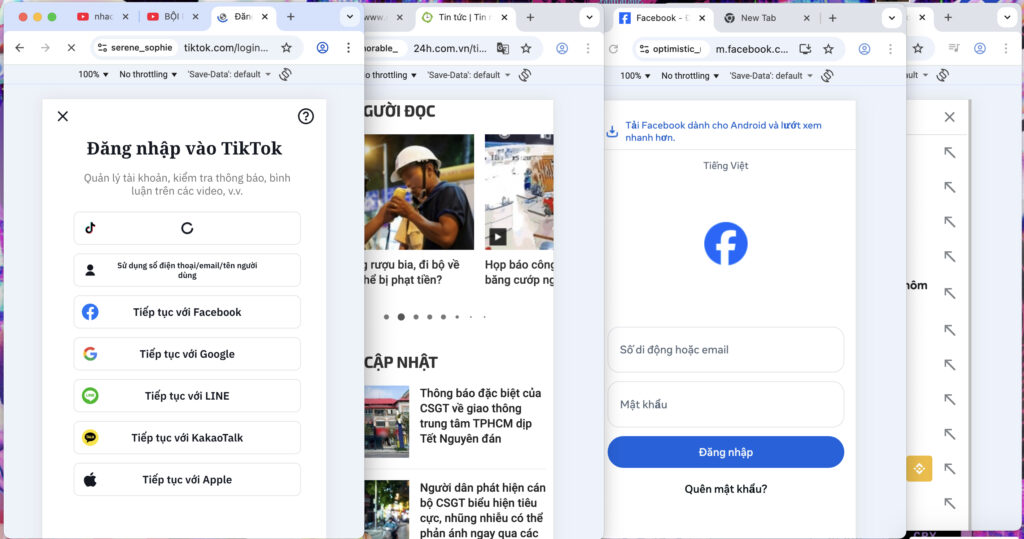Click rotate device icon in Facebook window toolbar

(829, 75)
